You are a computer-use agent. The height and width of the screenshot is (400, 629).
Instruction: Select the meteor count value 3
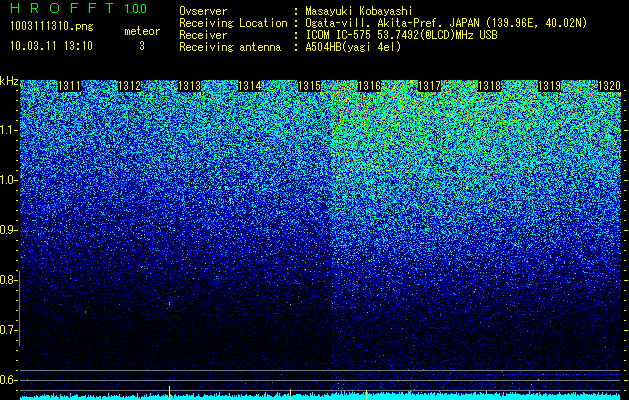point(142,46)
